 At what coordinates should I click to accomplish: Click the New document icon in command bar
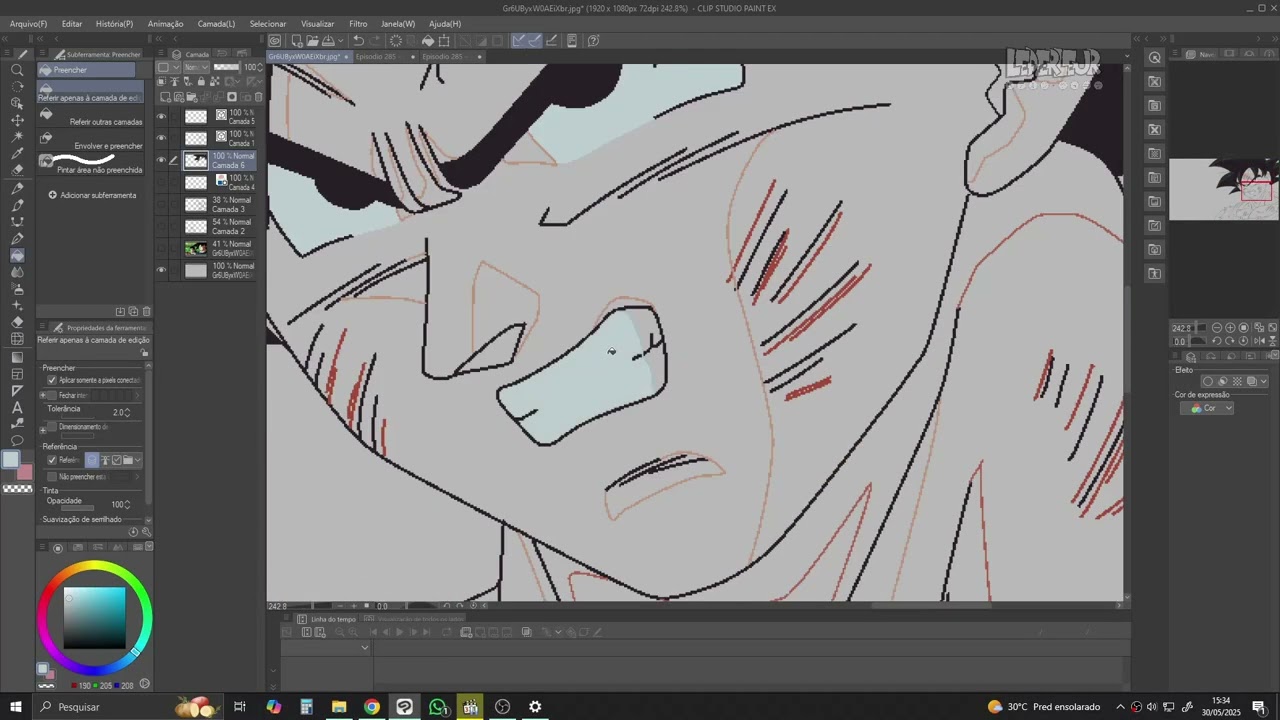coord(295,41)
